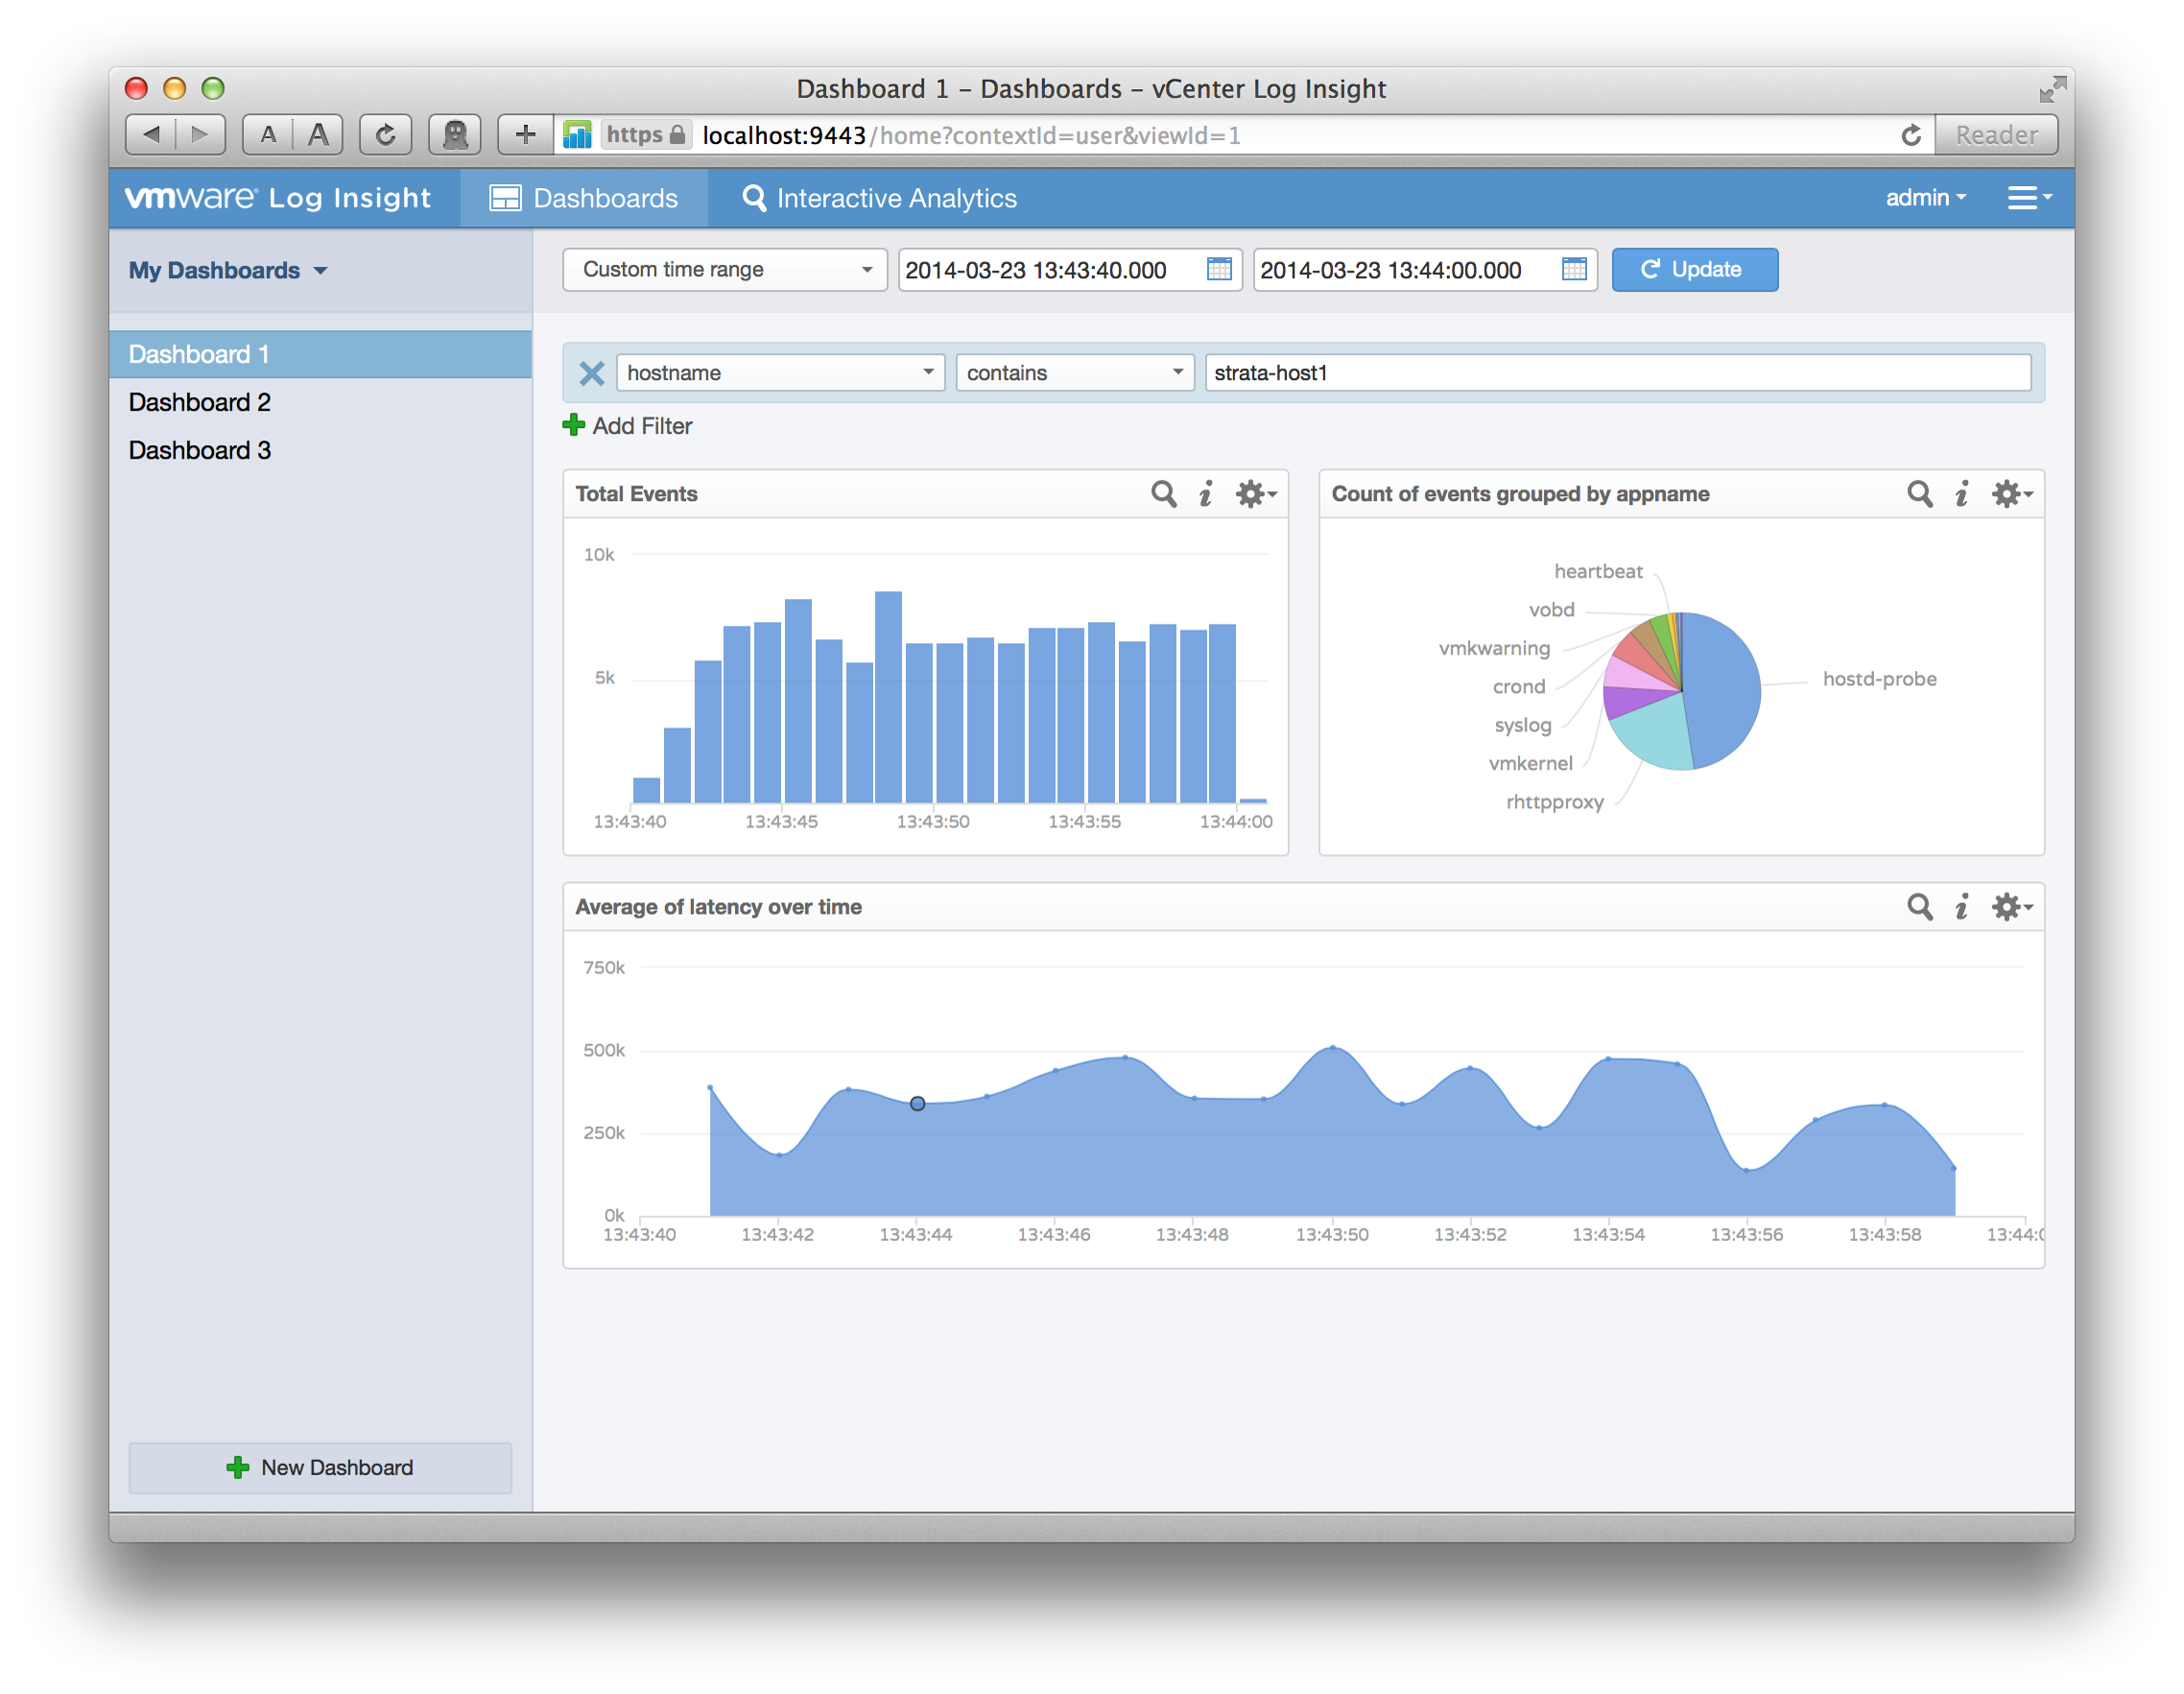The width and height of the screenshot is (2184, 1694).
Task: Switch to Interactive Analytics
Action: [x=878, y=197]
